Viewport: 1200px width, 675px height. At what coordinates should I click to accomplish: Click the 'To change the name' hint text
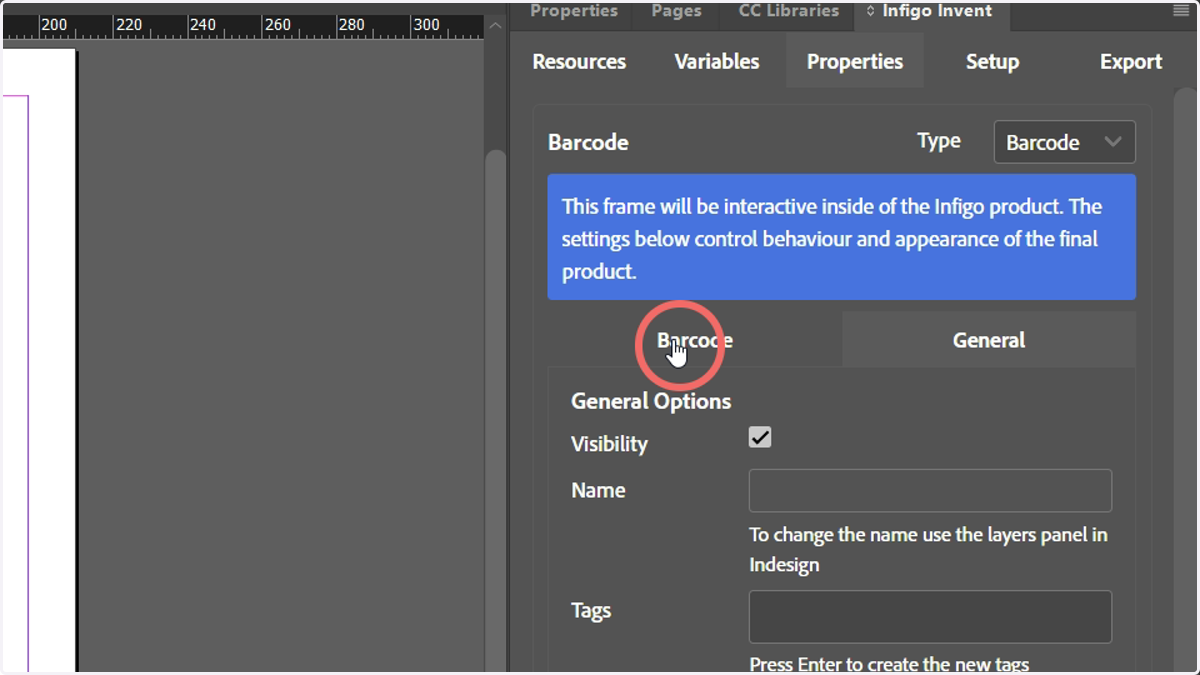928,549
